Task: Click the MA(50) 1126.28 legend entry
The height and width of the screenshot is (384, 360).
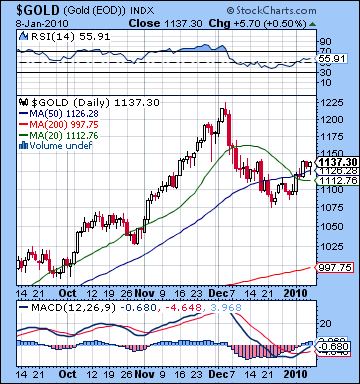Action: (64, 114)
